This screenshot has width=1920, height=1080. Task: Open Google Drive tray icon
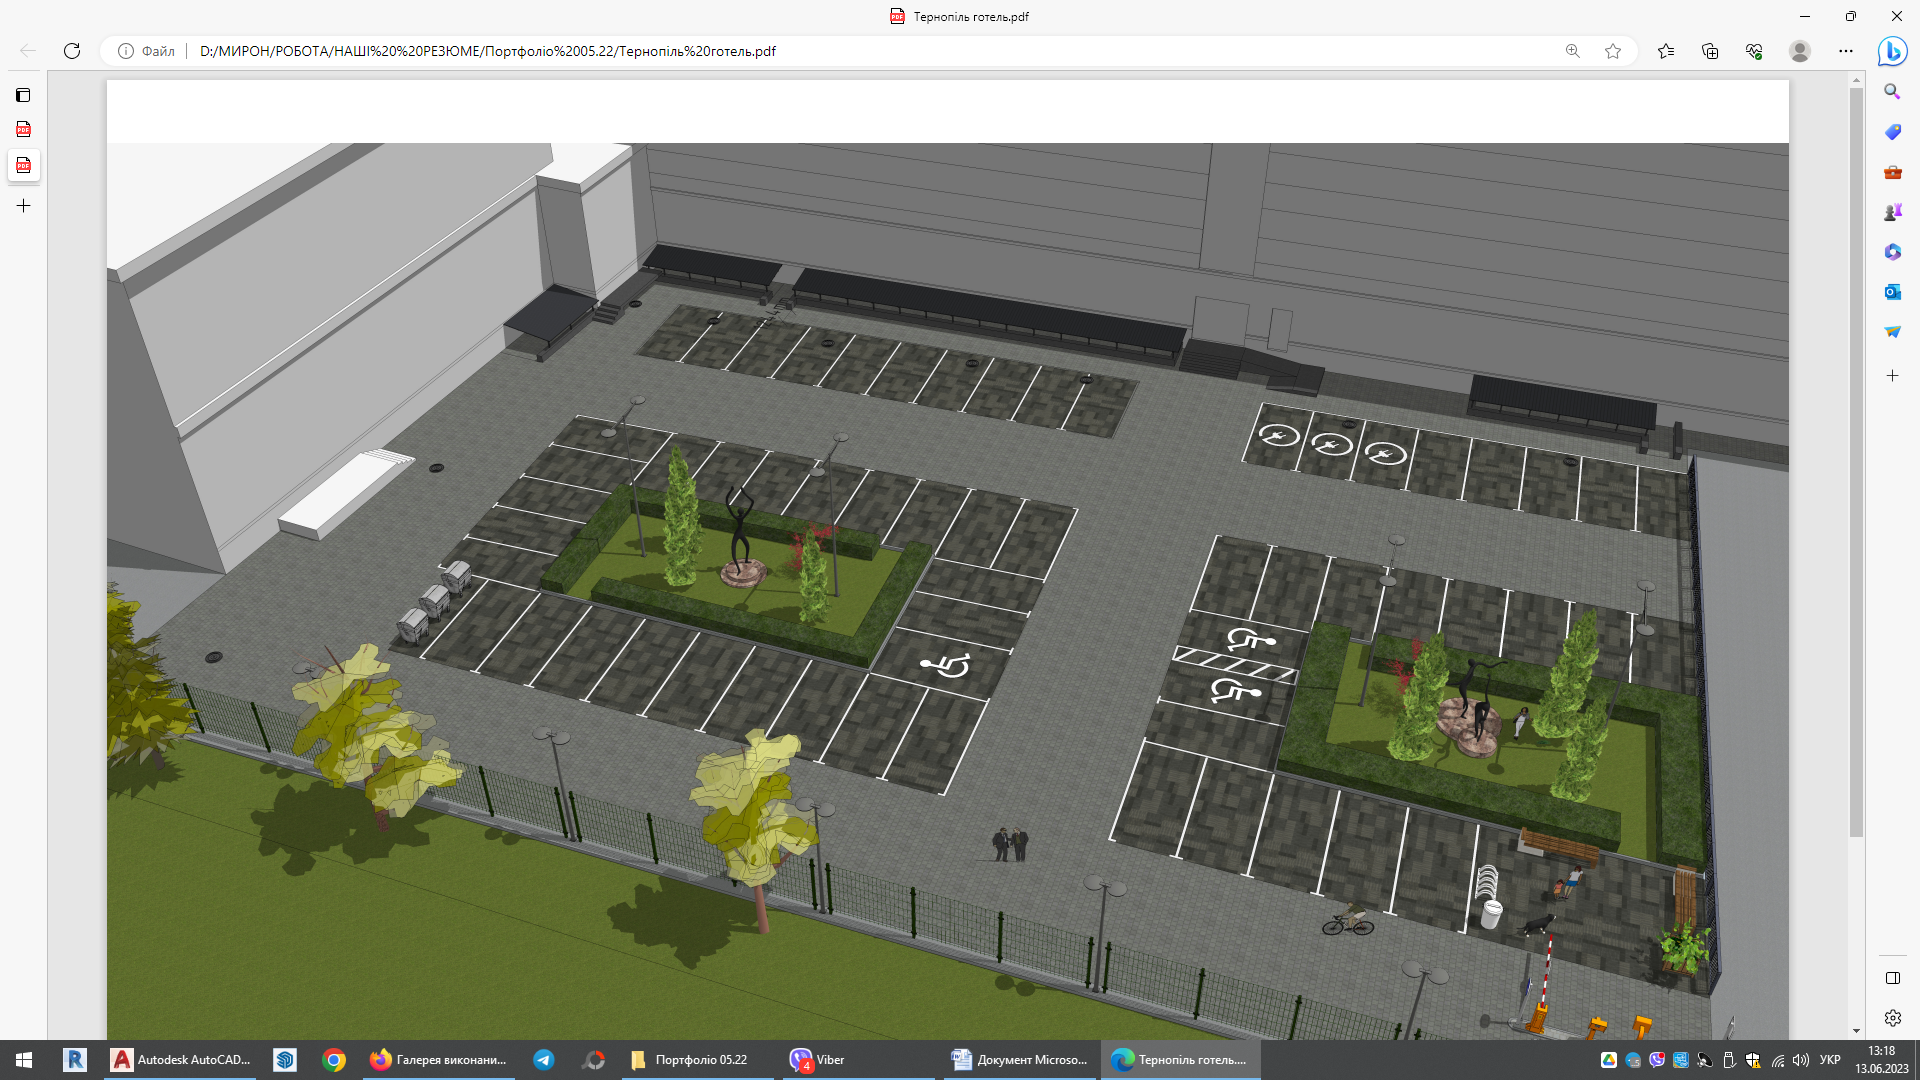pos(1608,1060)
